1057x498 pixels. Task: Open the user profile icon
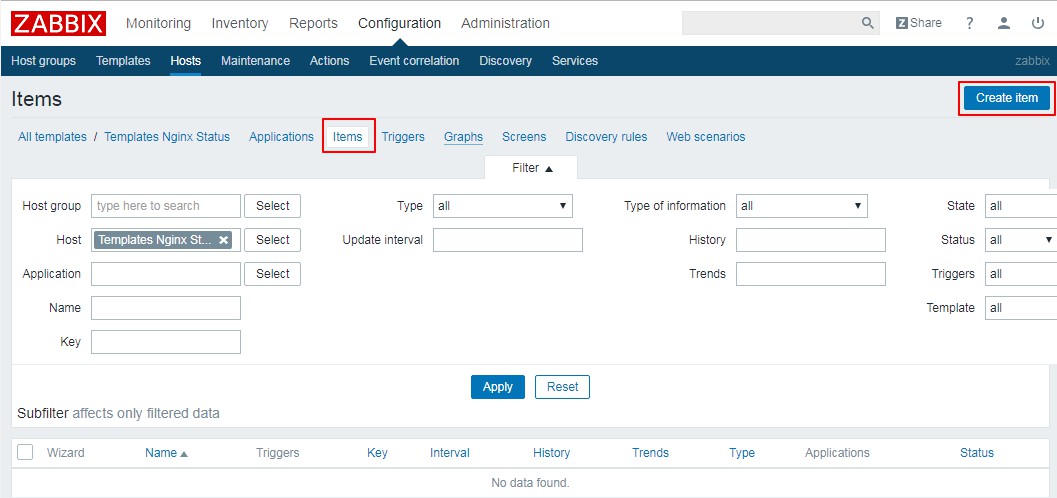click(1004, 23)
